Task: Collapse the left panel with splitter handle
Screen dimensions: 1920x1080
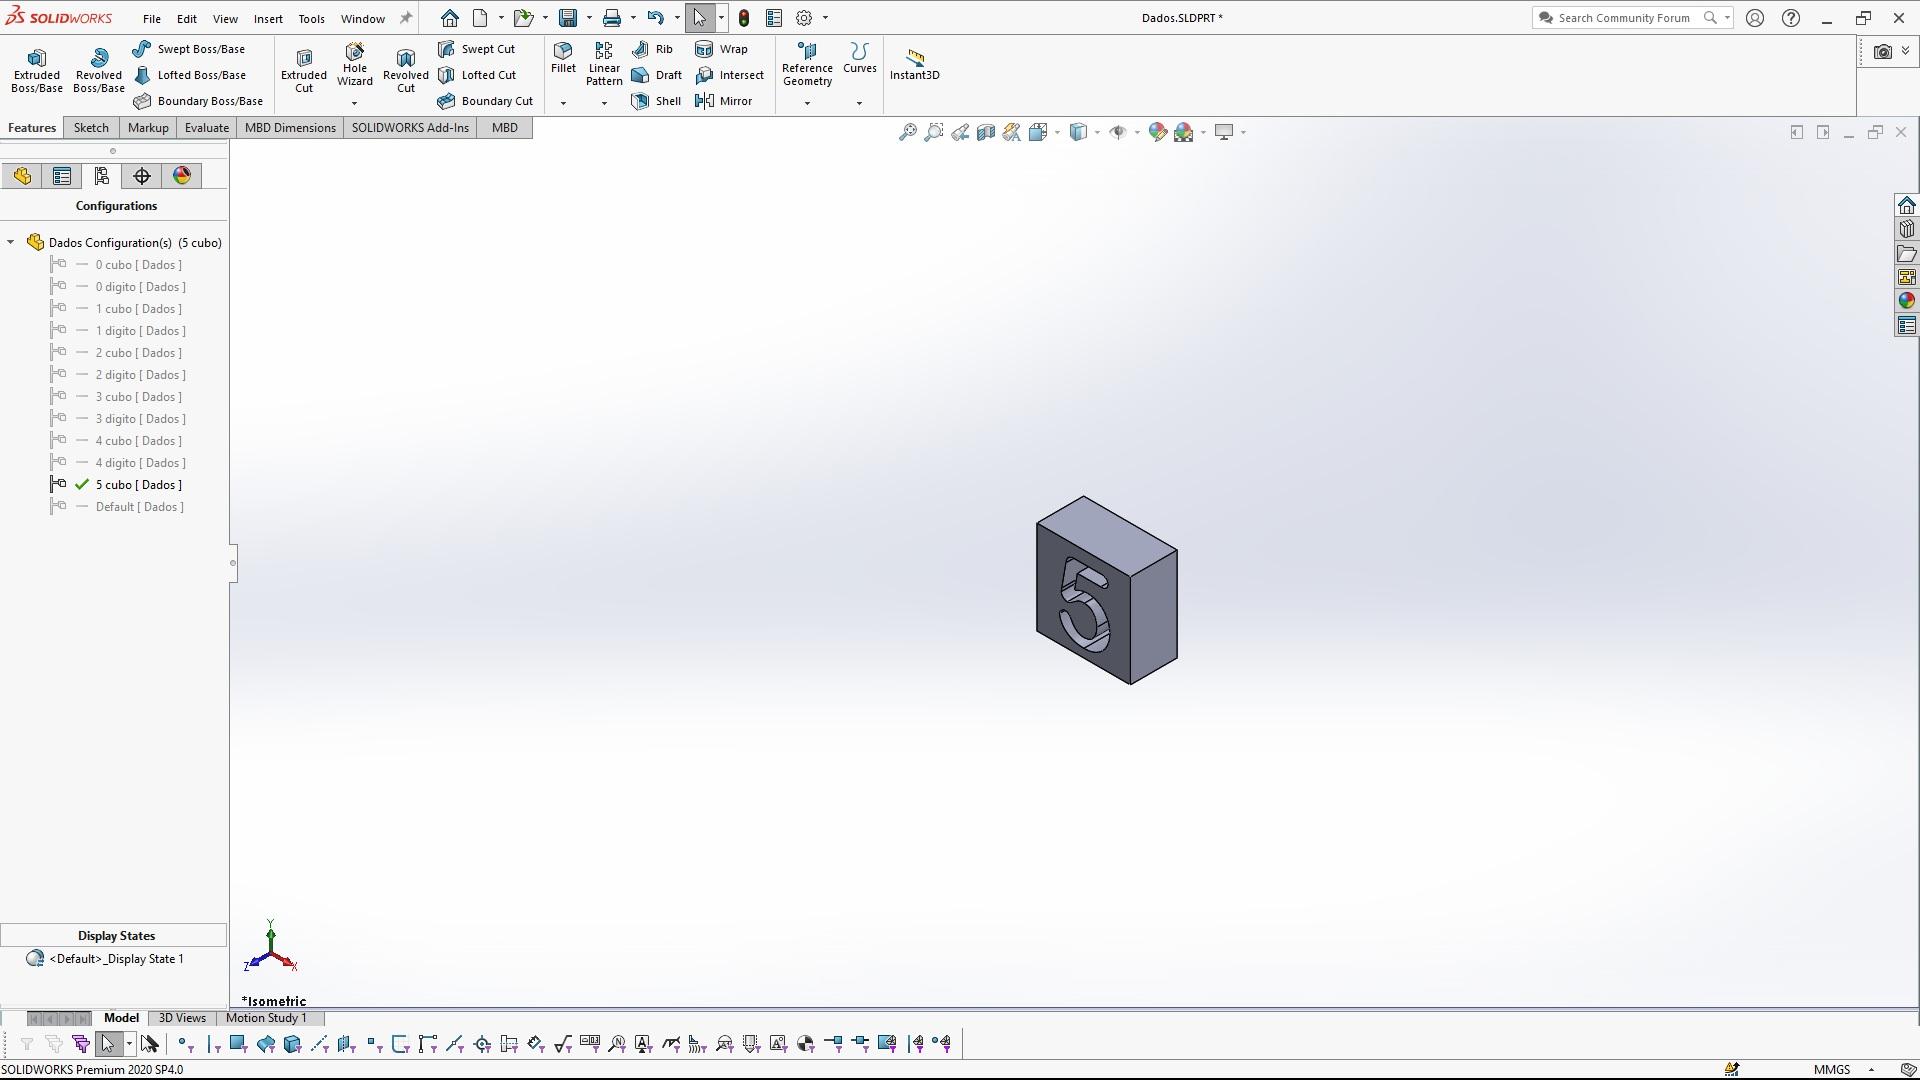Action: click(x=233, y=563)
